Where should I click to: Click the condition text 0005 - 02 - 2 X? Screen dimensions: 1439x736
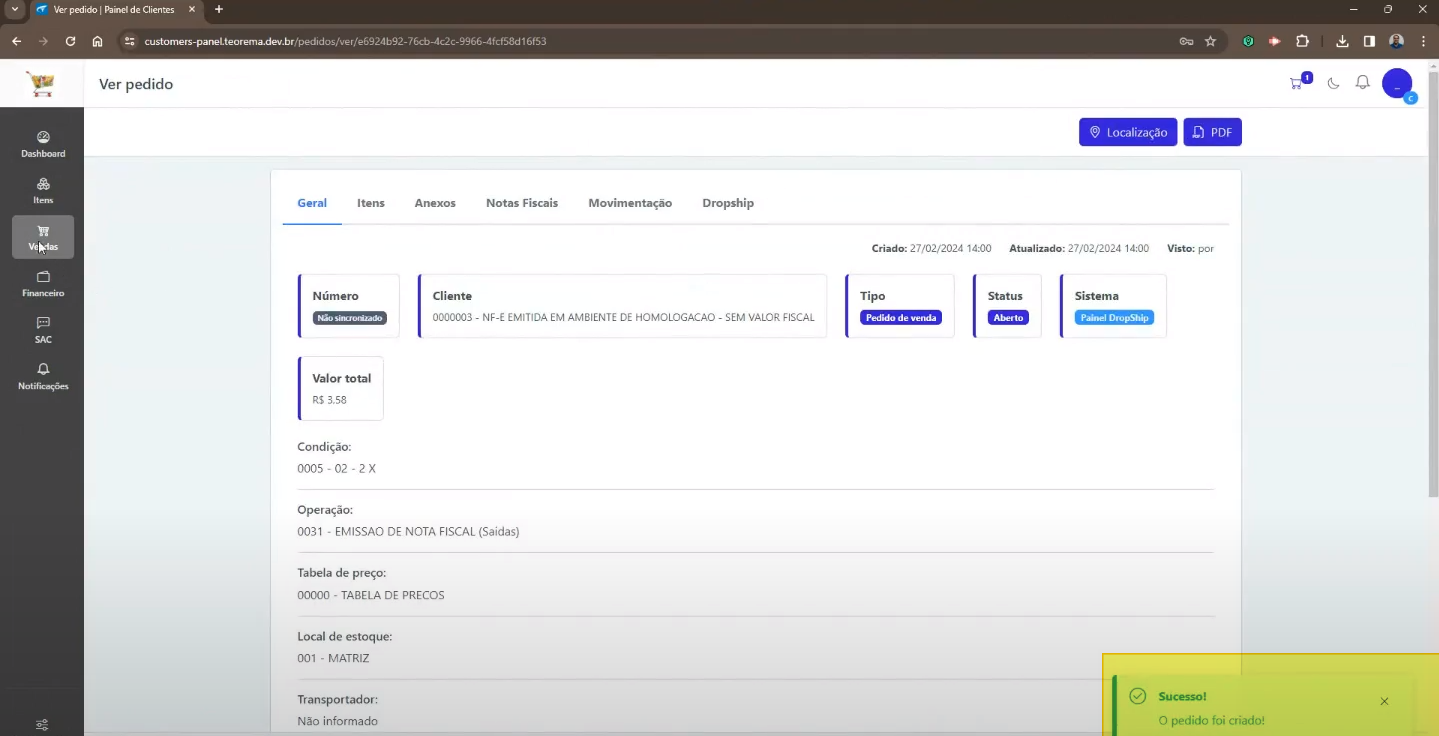(336, 468)
